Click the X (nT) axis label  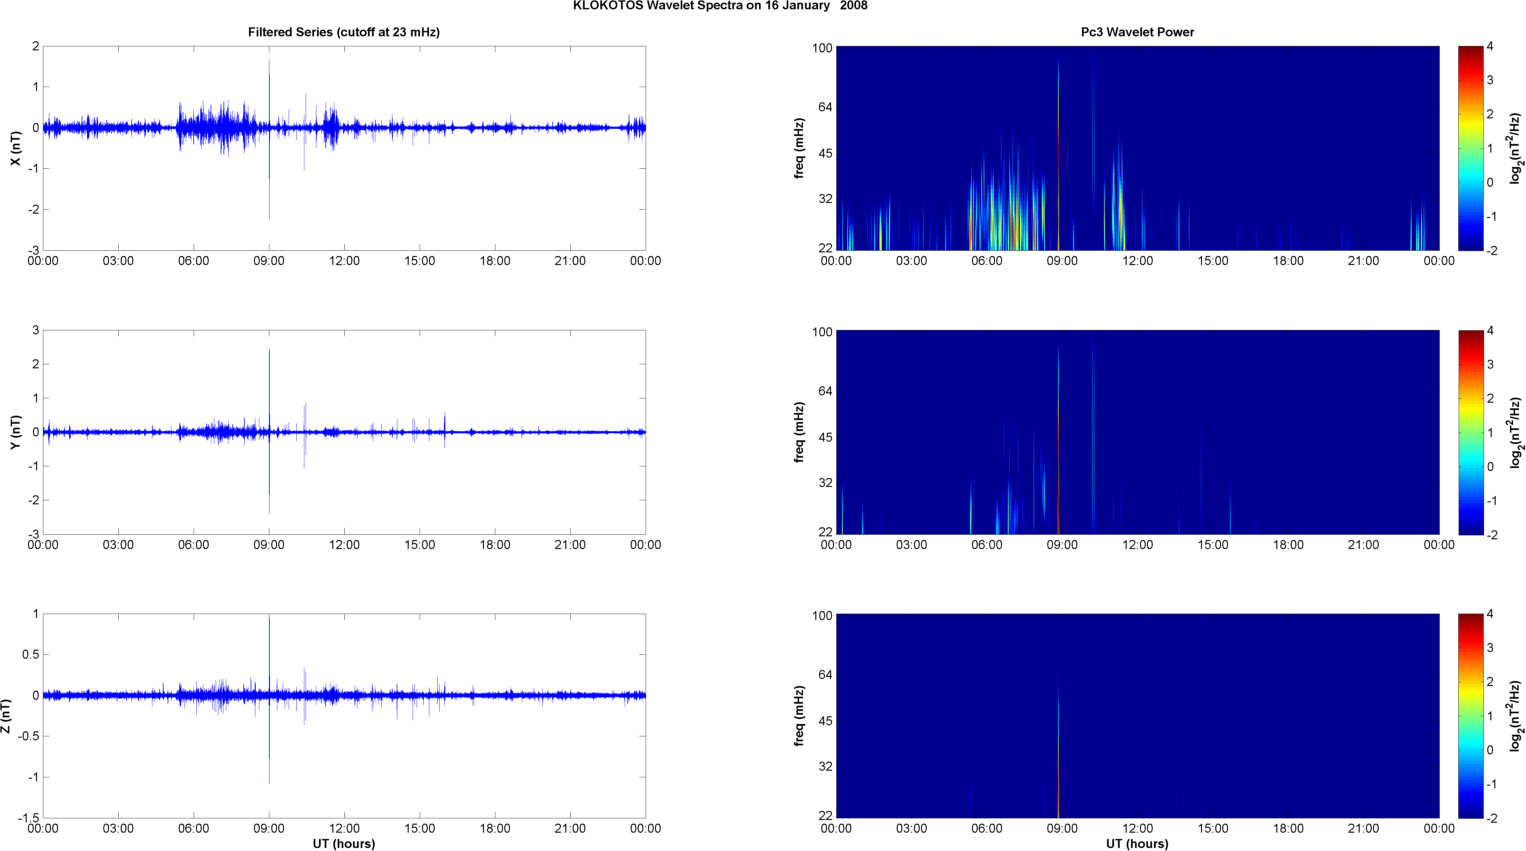tap(15, 148)
